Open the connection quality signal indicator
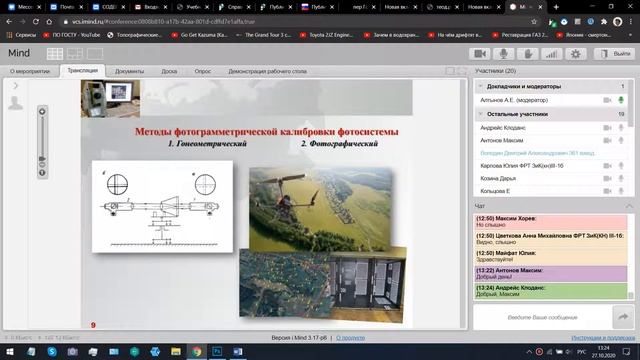 (551, 54)
